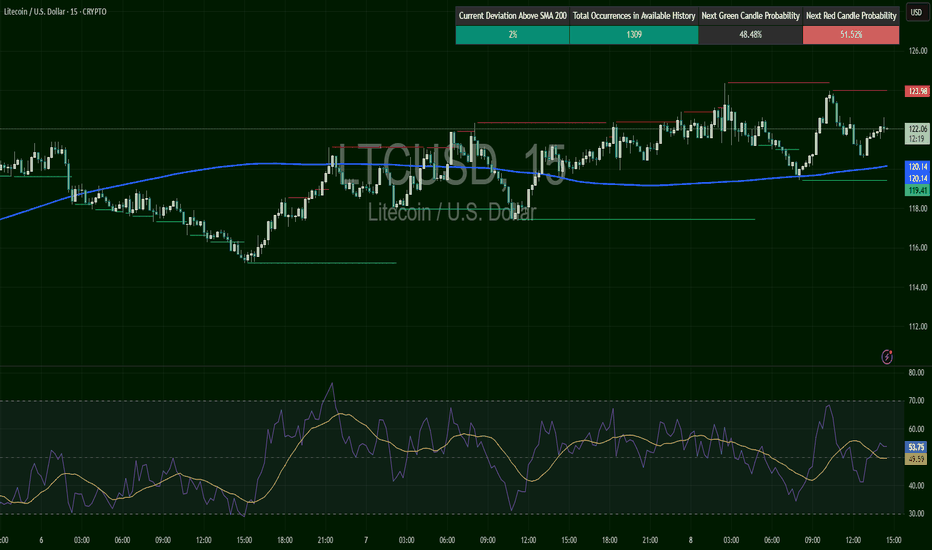
Task: Click the blue RSI value label 53.75
Action: (916, 447)
